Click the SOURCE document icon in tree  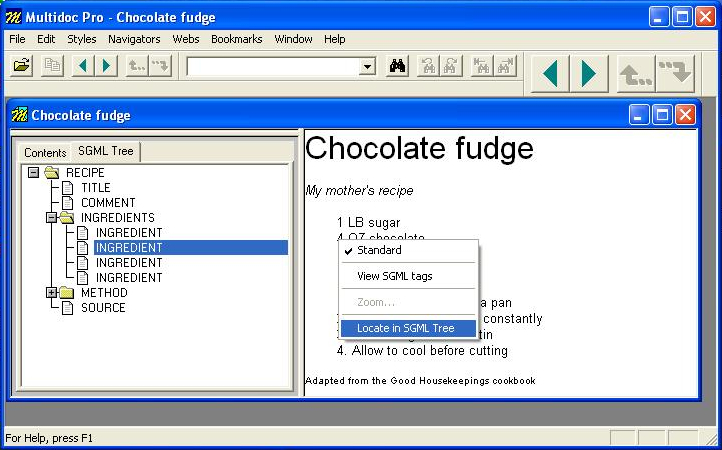click(67, 308)
